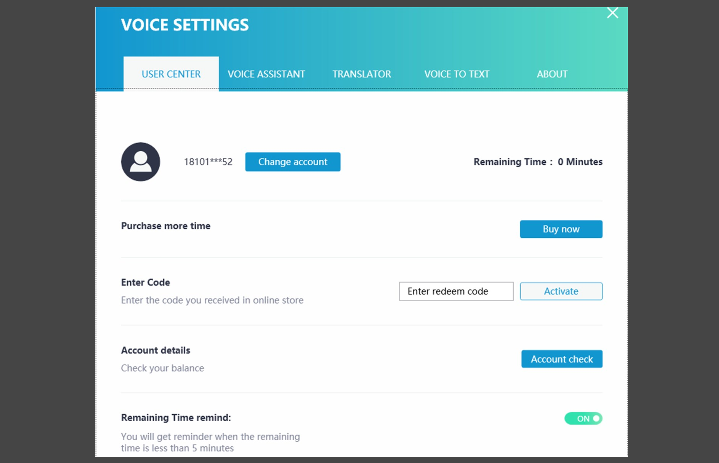Screen dimensions: 719x463
Task: Select the Purchase more time label
Action: coord(166,226)
